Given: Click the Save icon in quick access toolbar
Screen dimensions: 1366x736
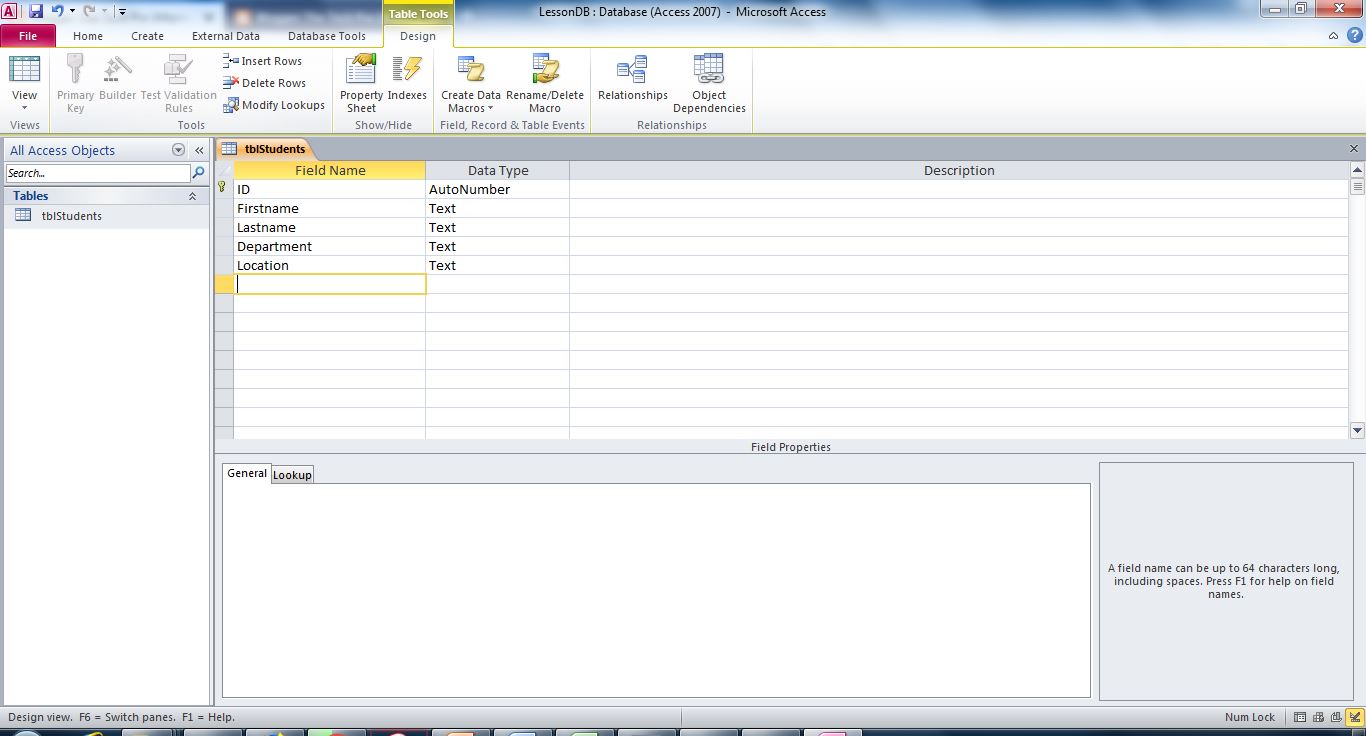Looking at the screenshot, I should tap(36, 11).
